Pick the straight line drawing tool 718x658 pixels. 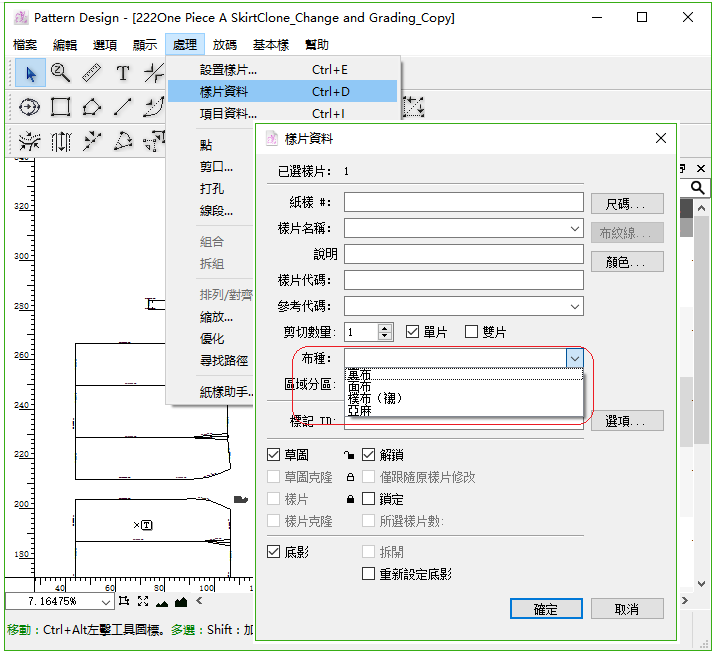coord(123,107)
